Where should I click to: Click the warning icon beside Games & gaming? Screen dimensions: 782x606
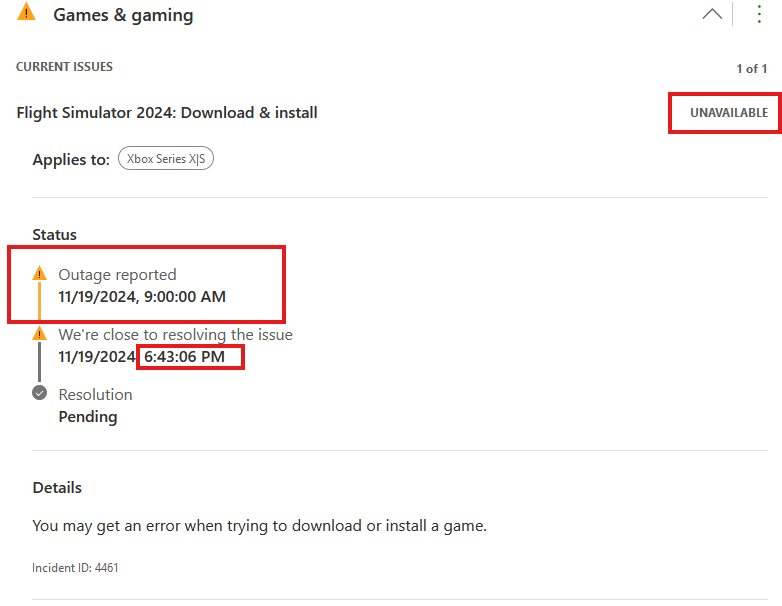coord(27,13)
